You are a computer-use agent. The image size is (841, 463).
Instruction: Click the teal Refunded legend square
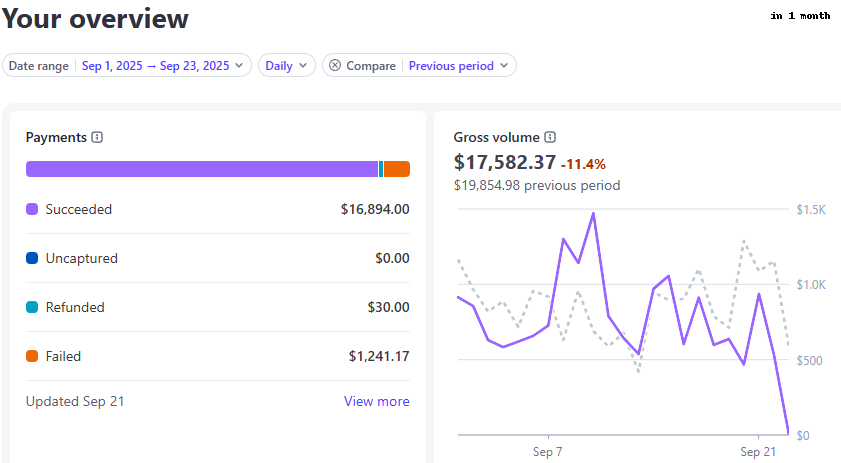point(32,308)
